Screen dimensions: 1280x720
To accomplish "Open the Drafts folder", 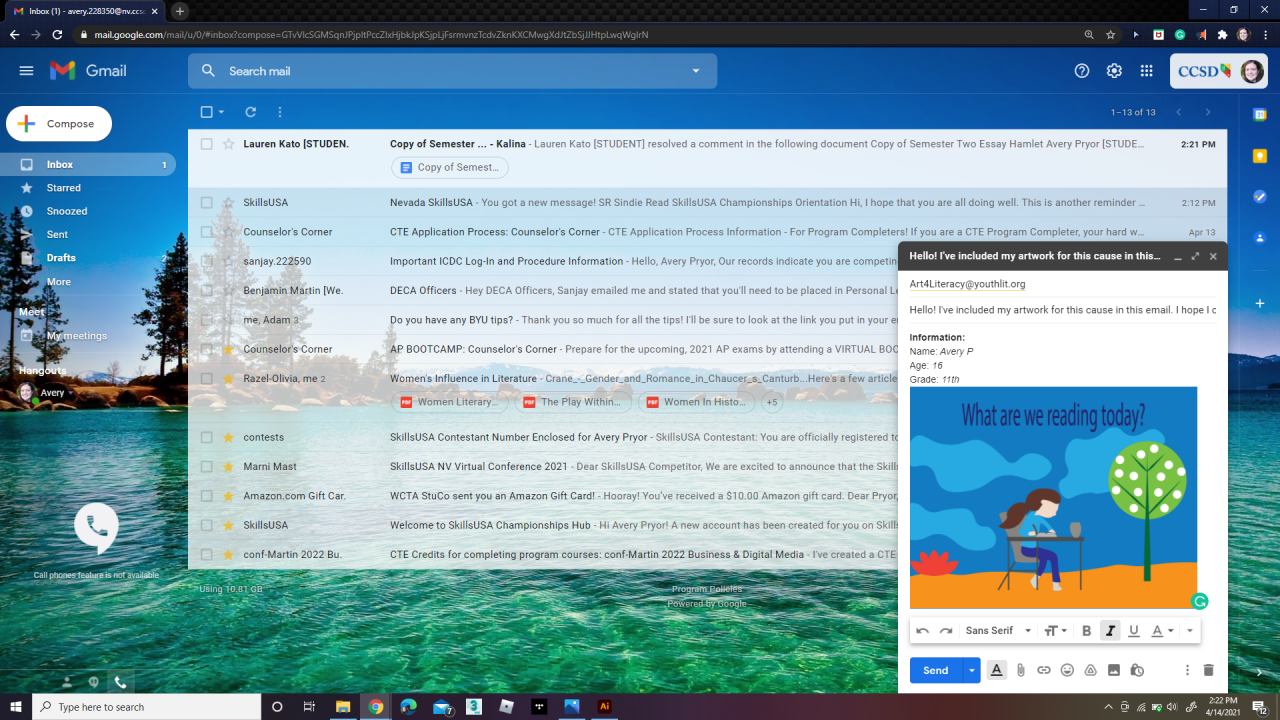I will pos(60,258).
